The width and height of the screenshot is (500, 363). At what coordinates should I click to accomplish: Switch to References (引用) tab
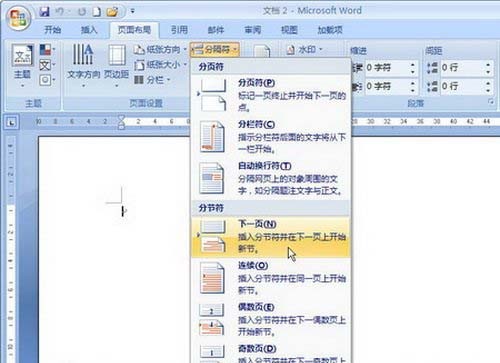click(x=179, y=30)
